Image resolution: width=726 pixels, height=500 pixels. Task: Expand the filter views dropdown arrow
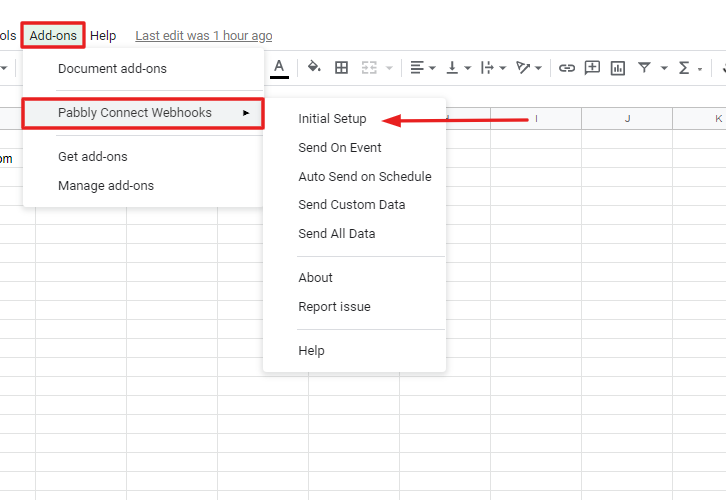tap(664, 69)
